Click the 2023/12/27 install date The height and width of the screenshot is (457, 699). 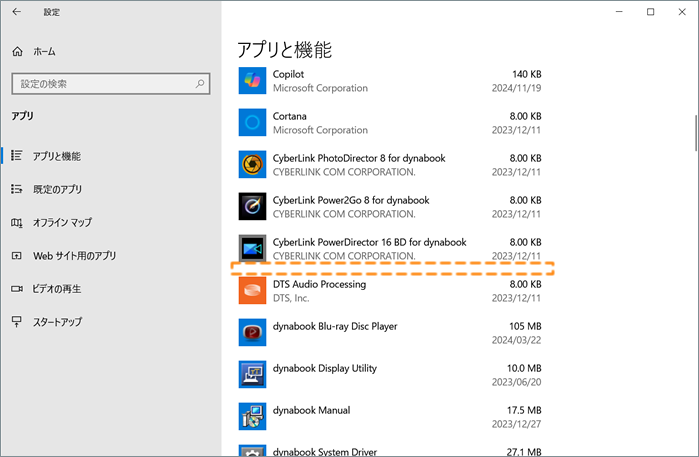(516, 424)
